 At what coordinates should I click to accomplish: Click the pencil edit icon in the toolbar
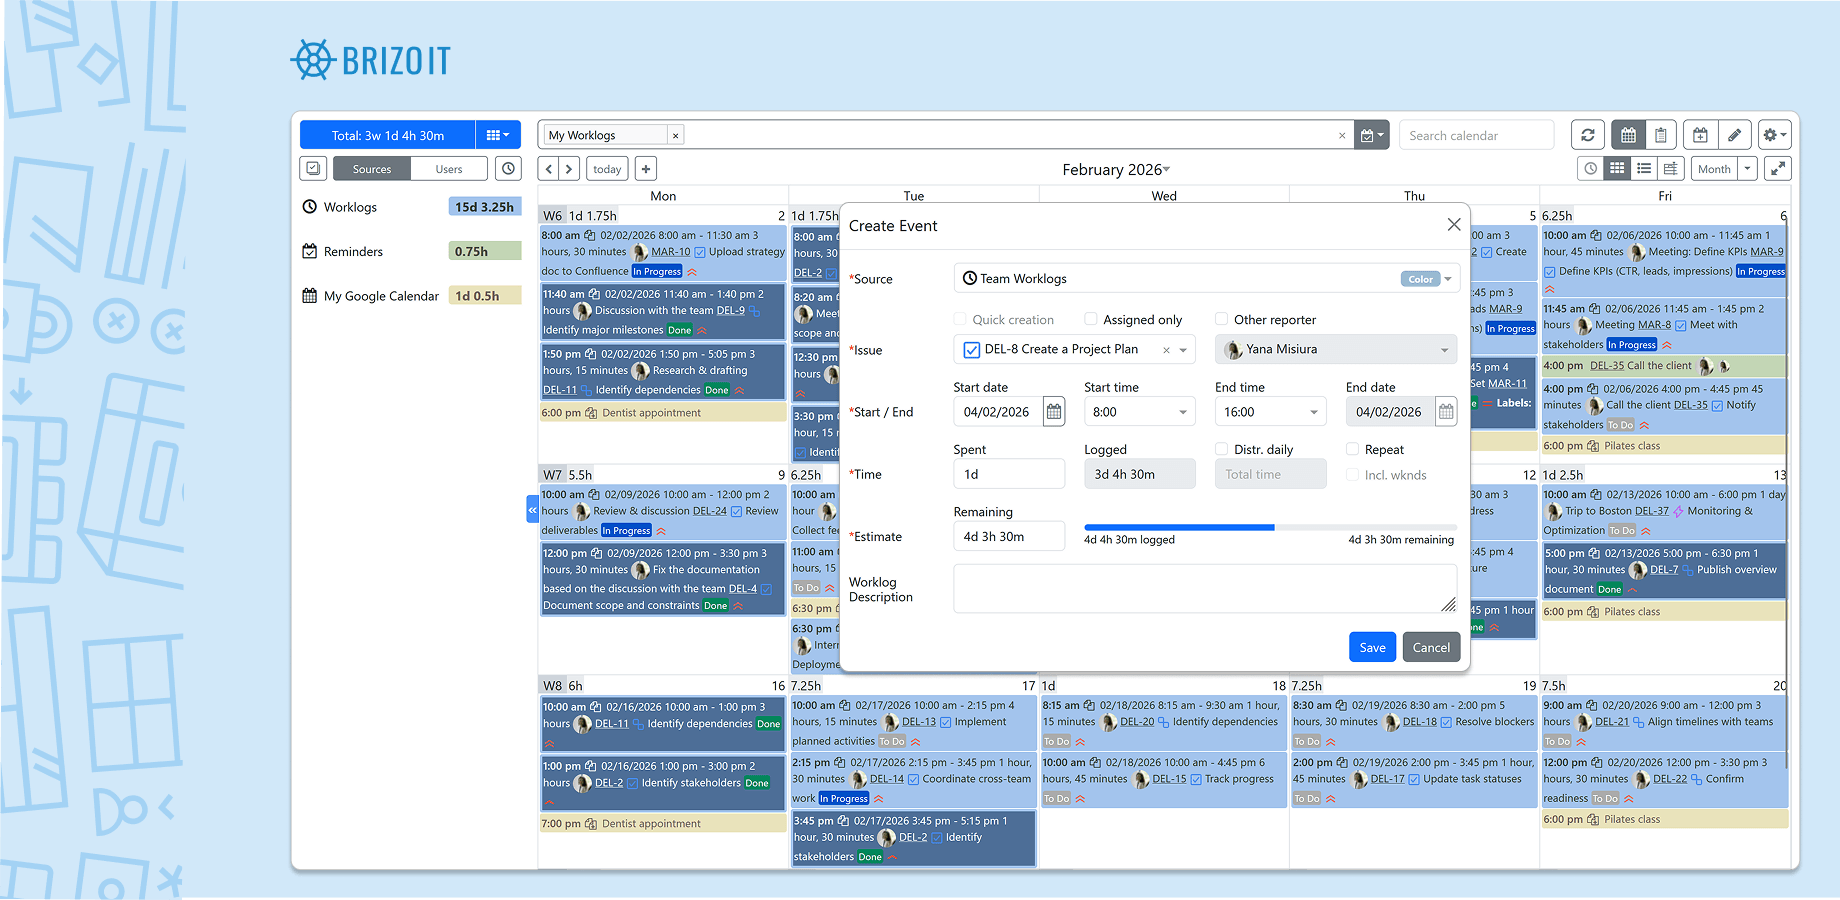1735,134
